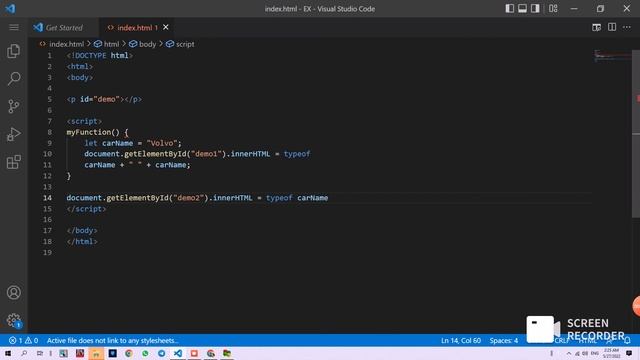Screen dimensions: 640x360
Task: Click '"Volvo"' string on line 9
Action: 162,143
